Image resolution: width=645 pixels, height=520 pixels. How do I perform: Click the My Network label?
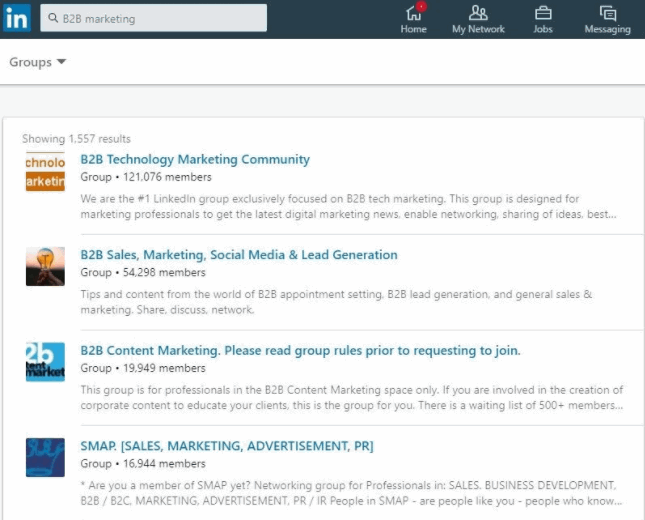(x=478, y=29)
